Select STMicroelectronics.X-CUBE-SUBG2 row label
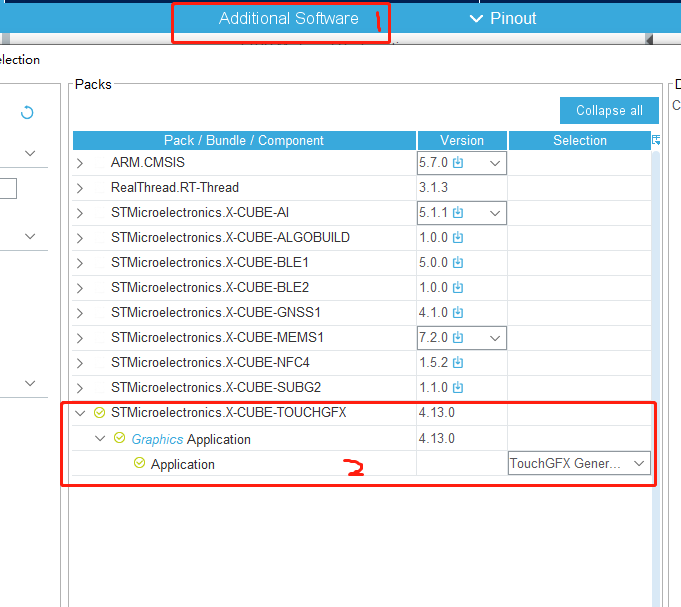The height and width of the screenshot is (607, 681). pos(216,387)
